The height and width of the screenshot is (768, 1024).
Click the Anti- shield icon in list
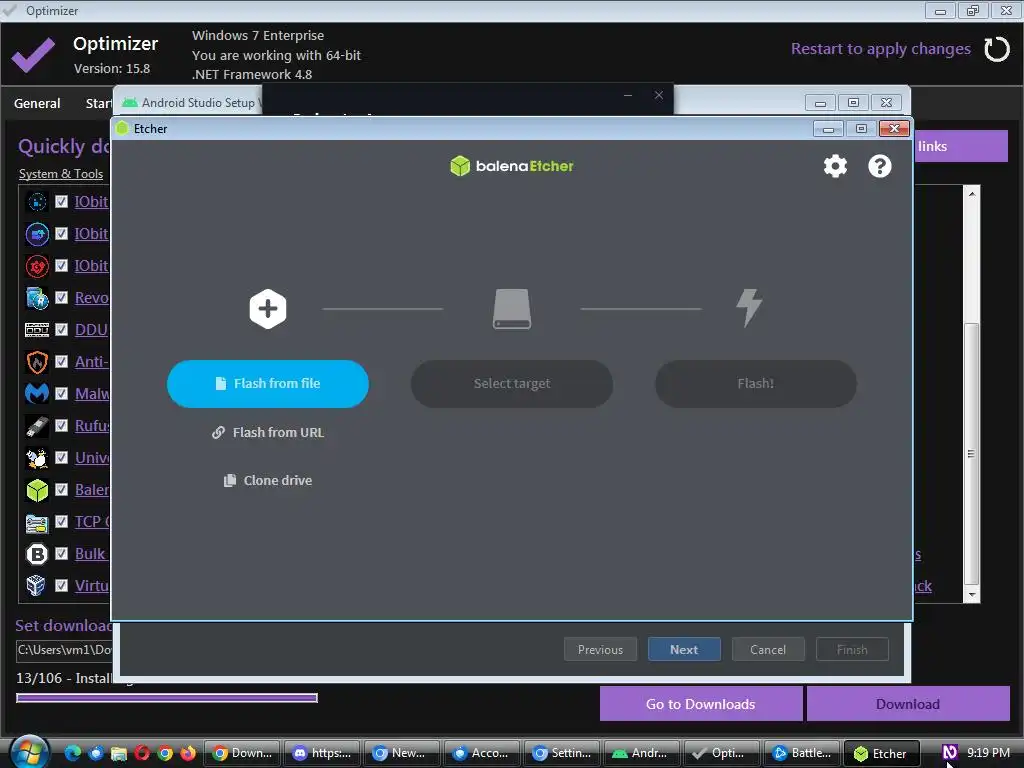(37, 362)
